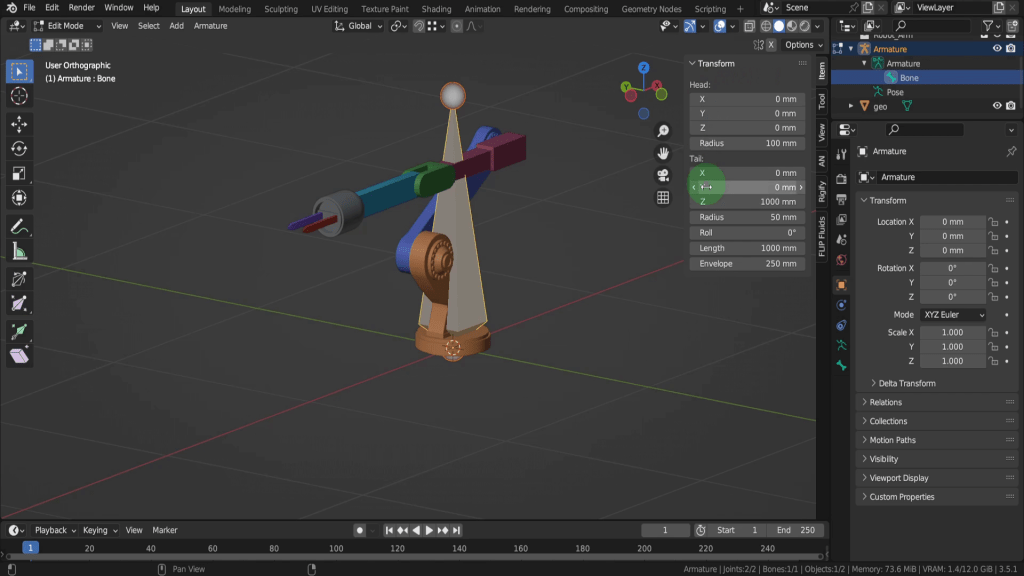The image size is (1024, 576).
Task: Open the Render menu
Action: (81, 8)
